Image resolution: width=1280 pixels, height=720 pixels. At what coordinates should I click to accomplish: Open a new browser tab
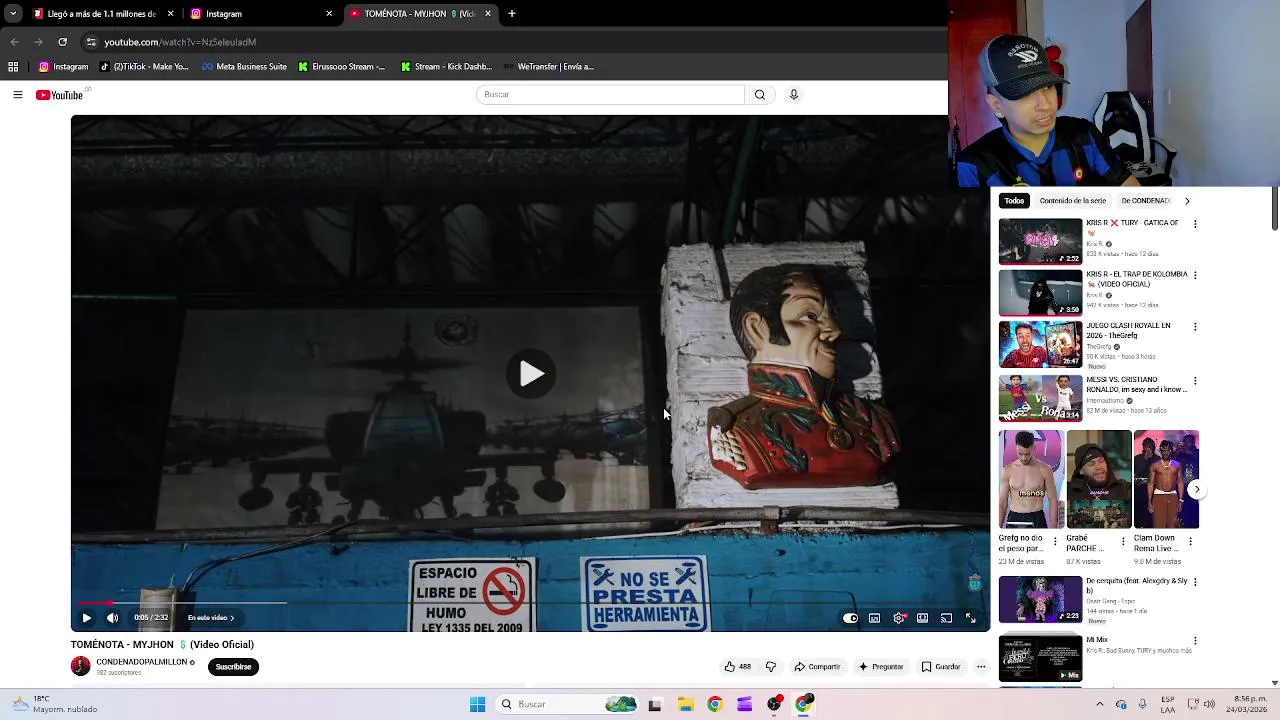click(x=512, y=14)
